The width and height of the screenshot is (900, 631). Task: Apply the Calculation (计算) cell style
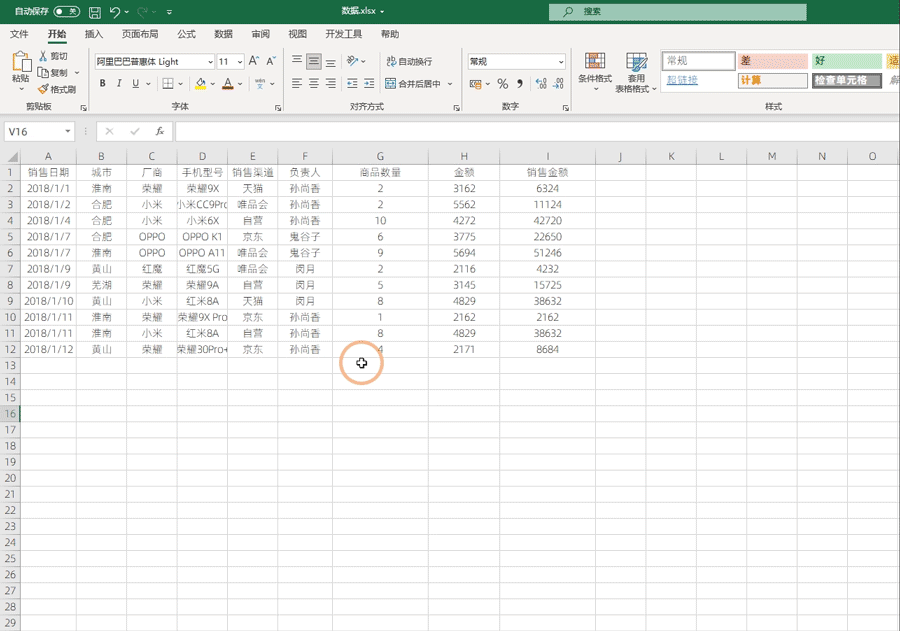pyautogui.click(x=773, y=80)
